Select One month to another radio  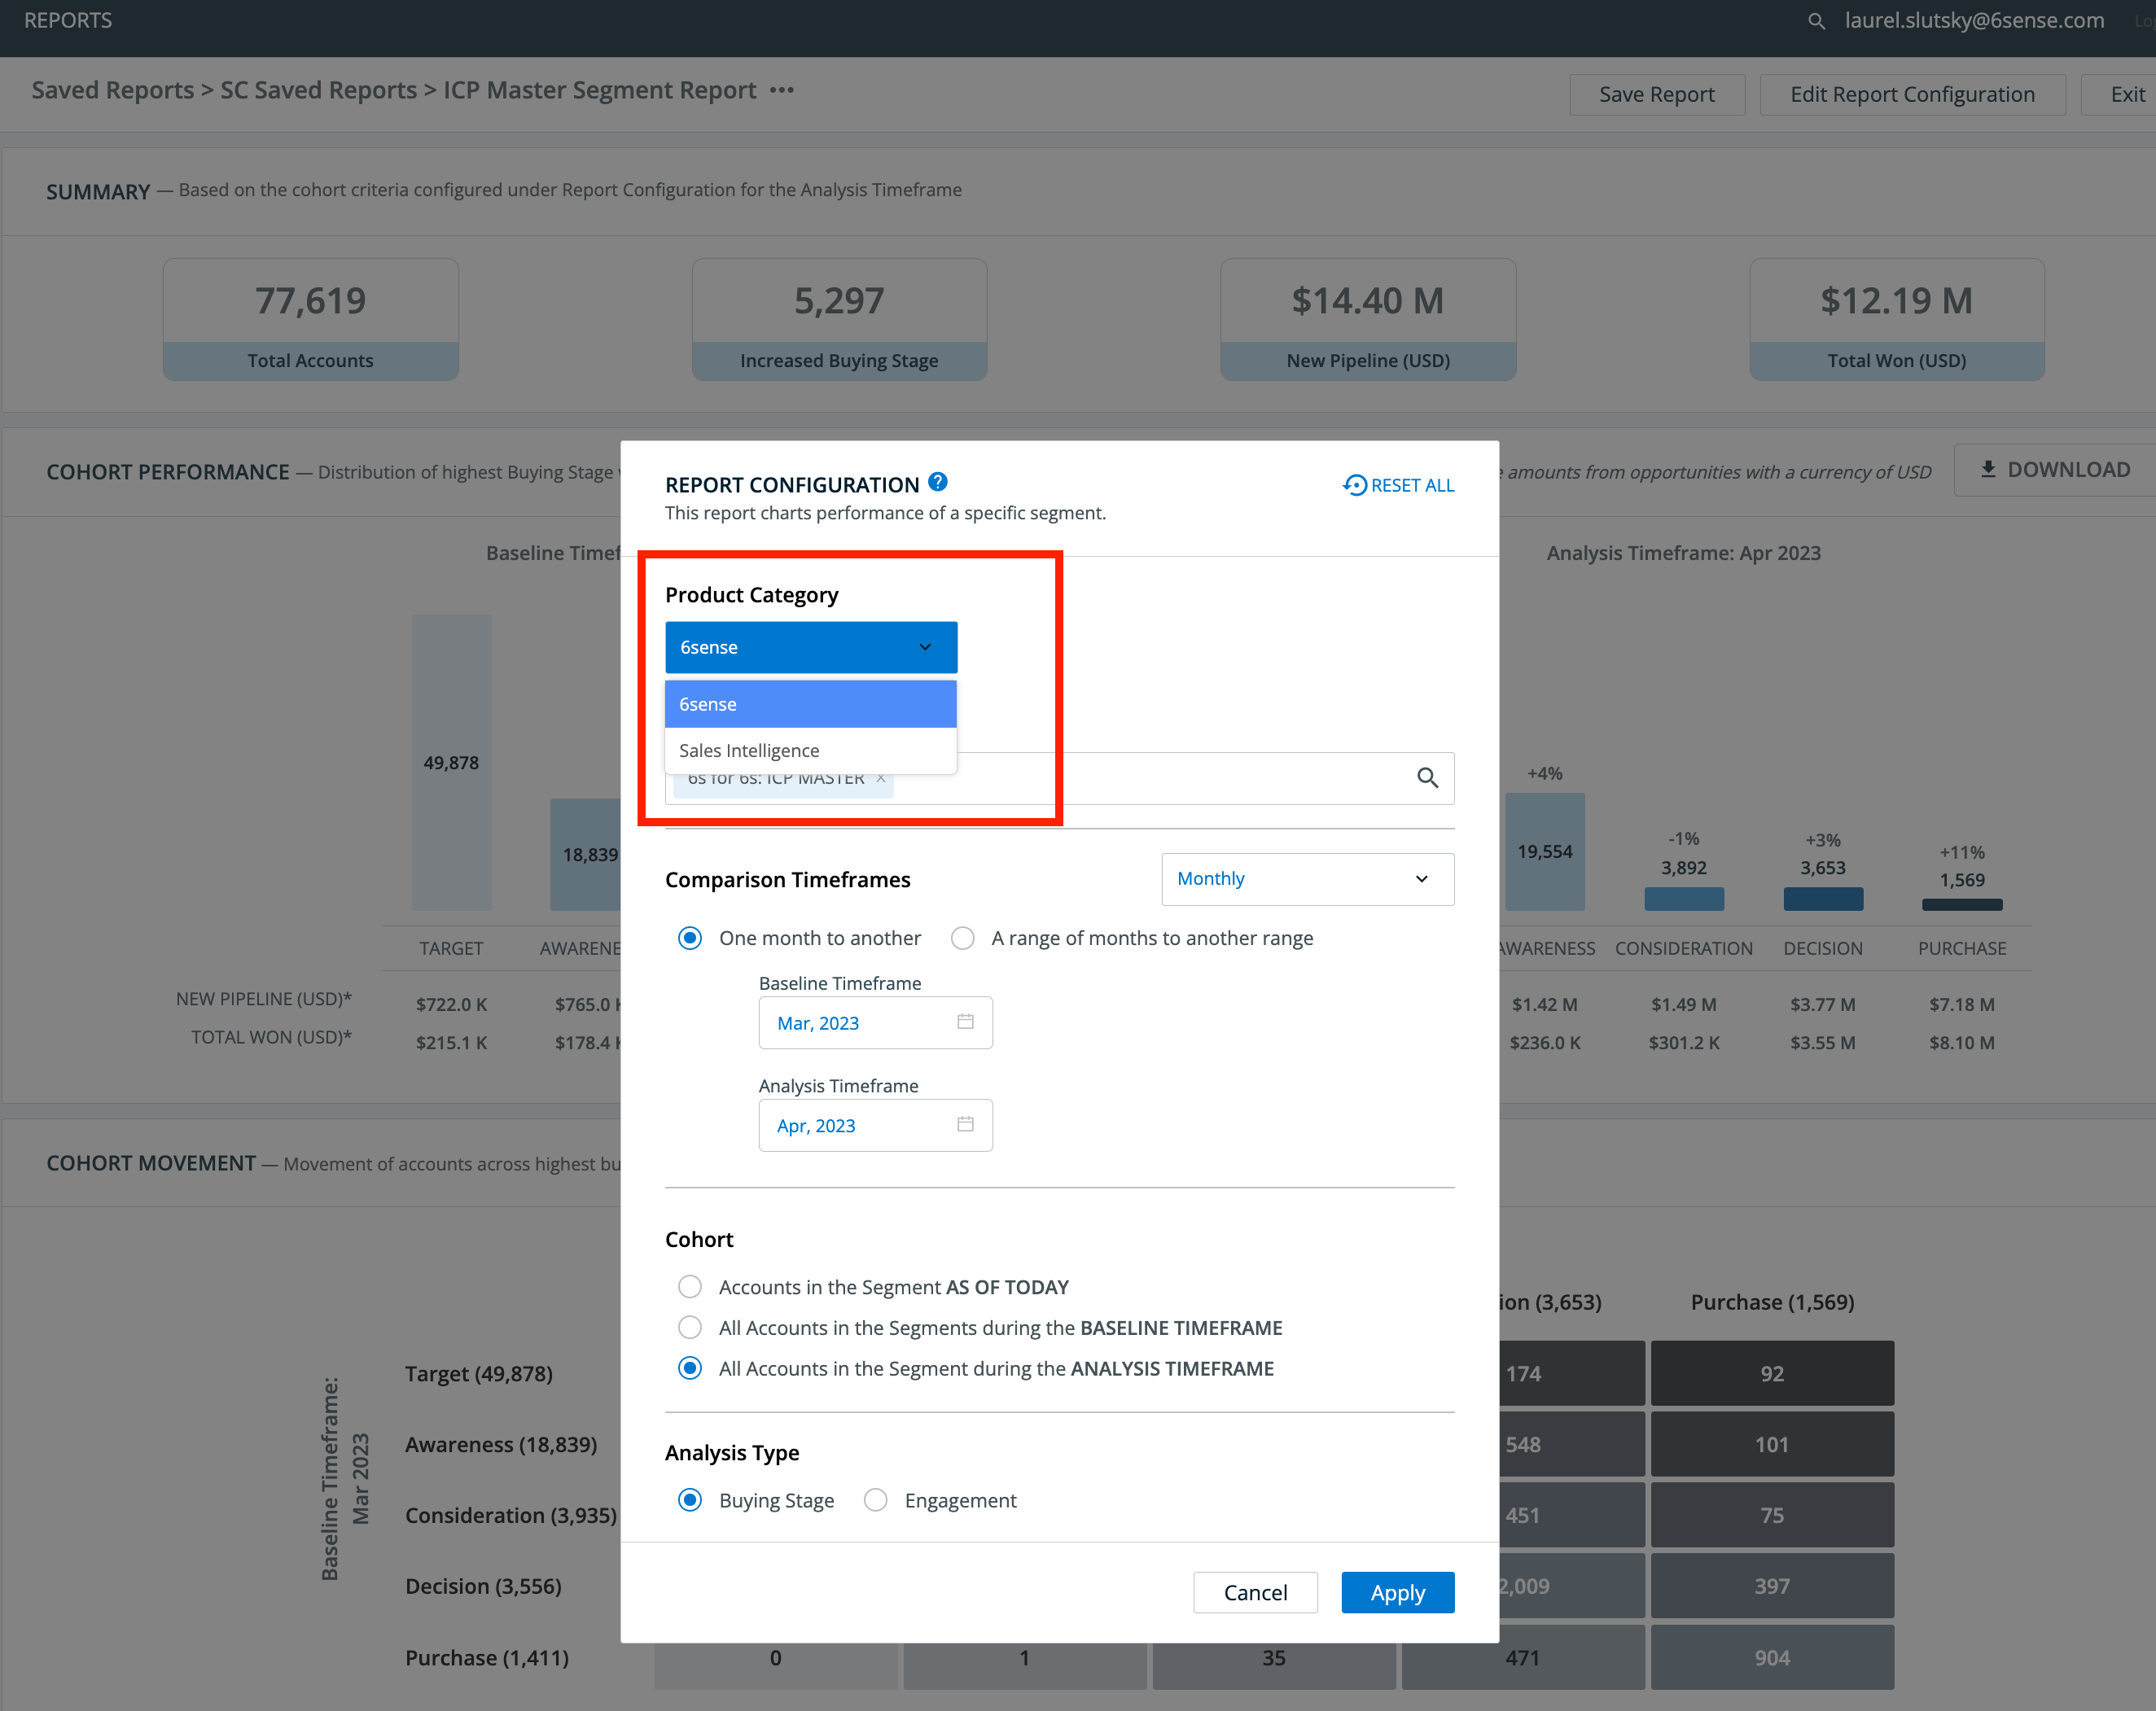coord(690,938)
